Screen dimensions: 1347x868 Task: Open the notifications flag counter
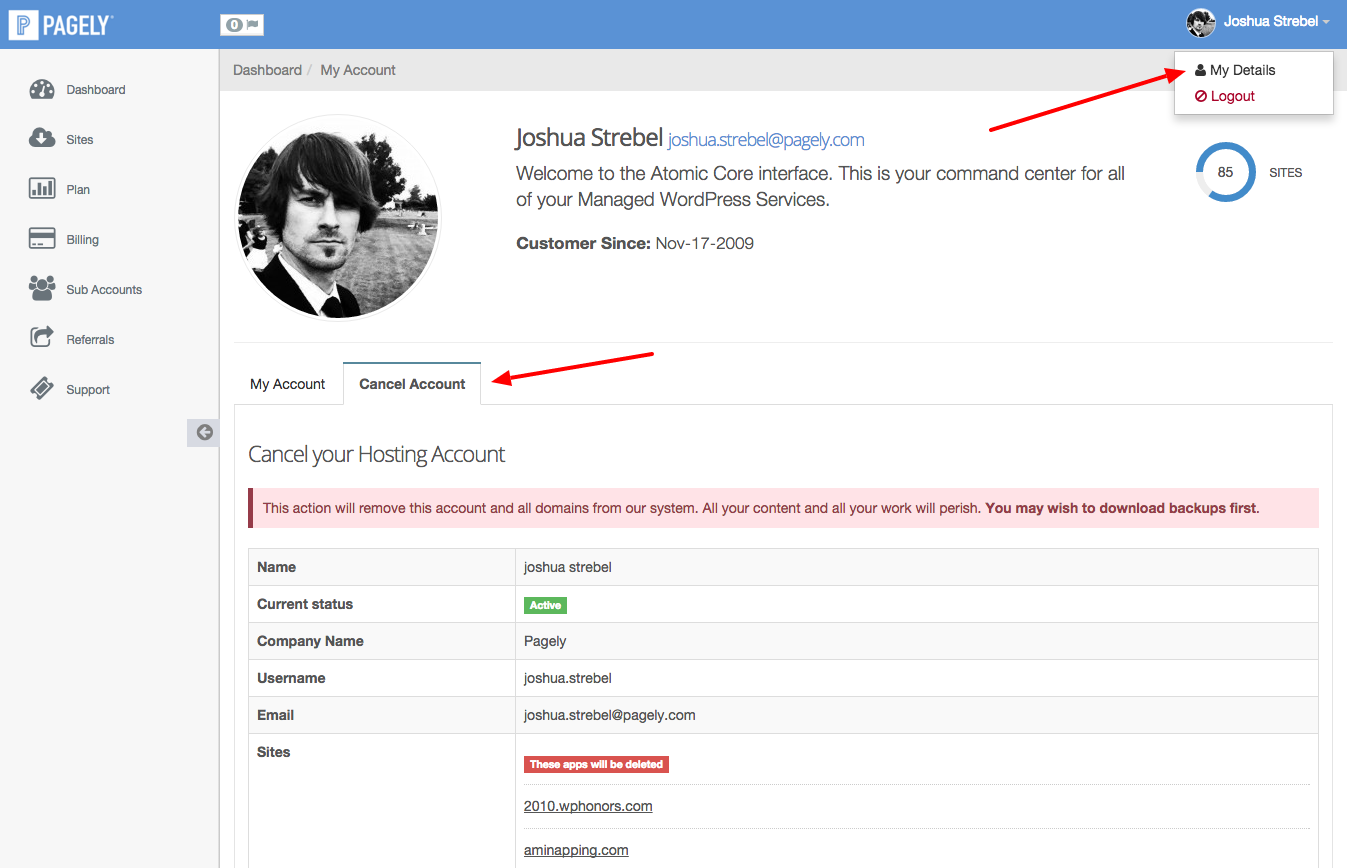(x=242, y=25)
